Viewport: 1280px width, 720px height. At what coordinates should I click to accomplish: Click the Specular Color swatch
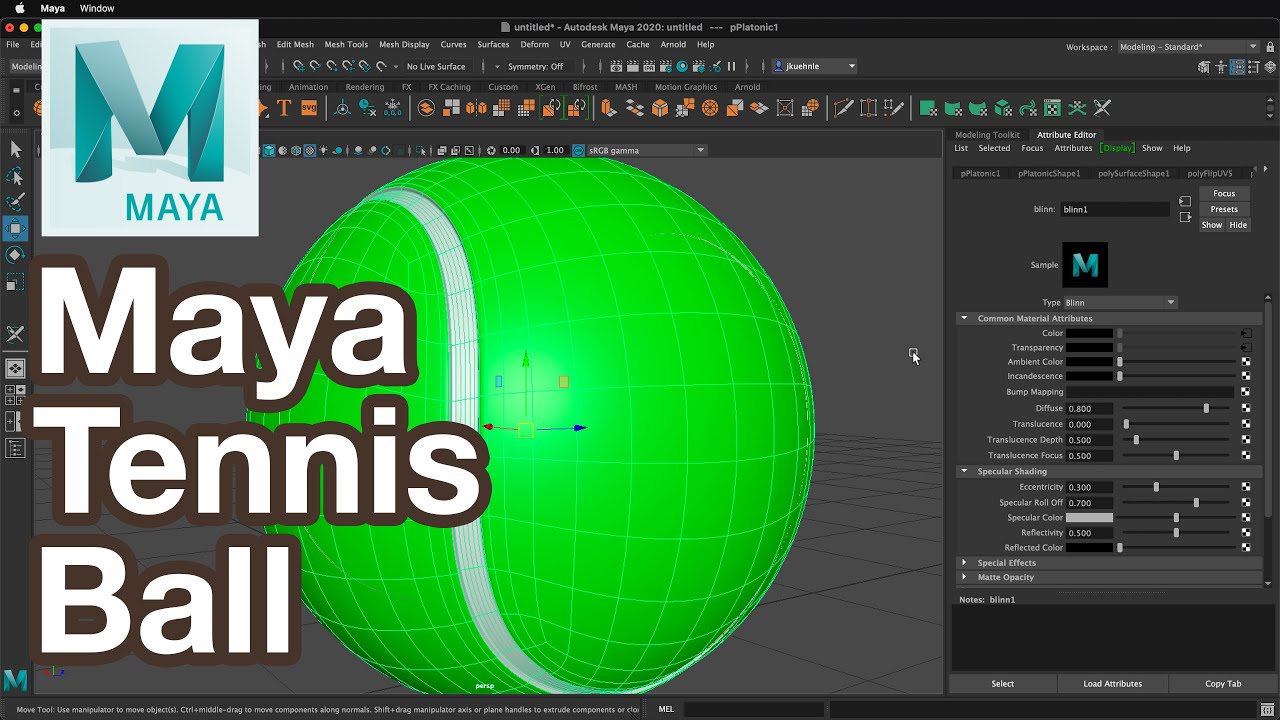coord(1089,517)
